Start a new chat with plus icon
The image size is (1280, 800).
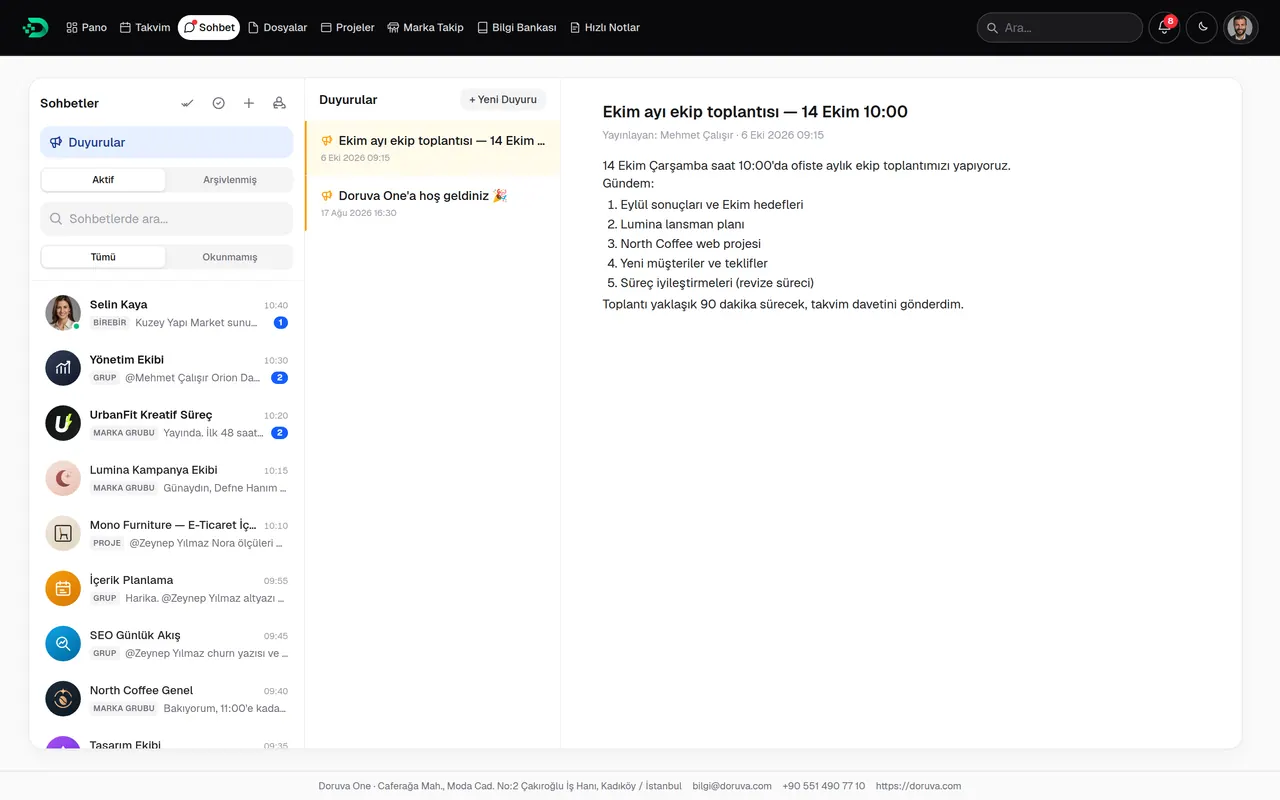click(249, 103)
